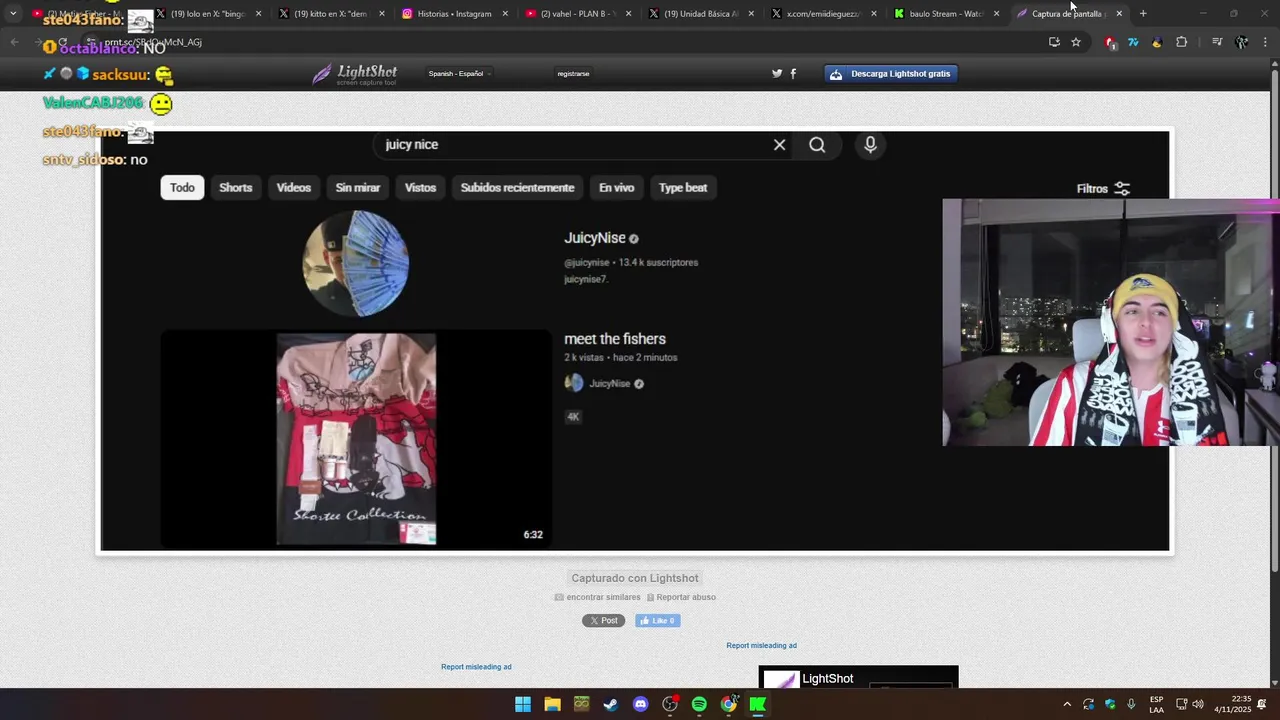Select the En vivo filter chip

point(616,188)
